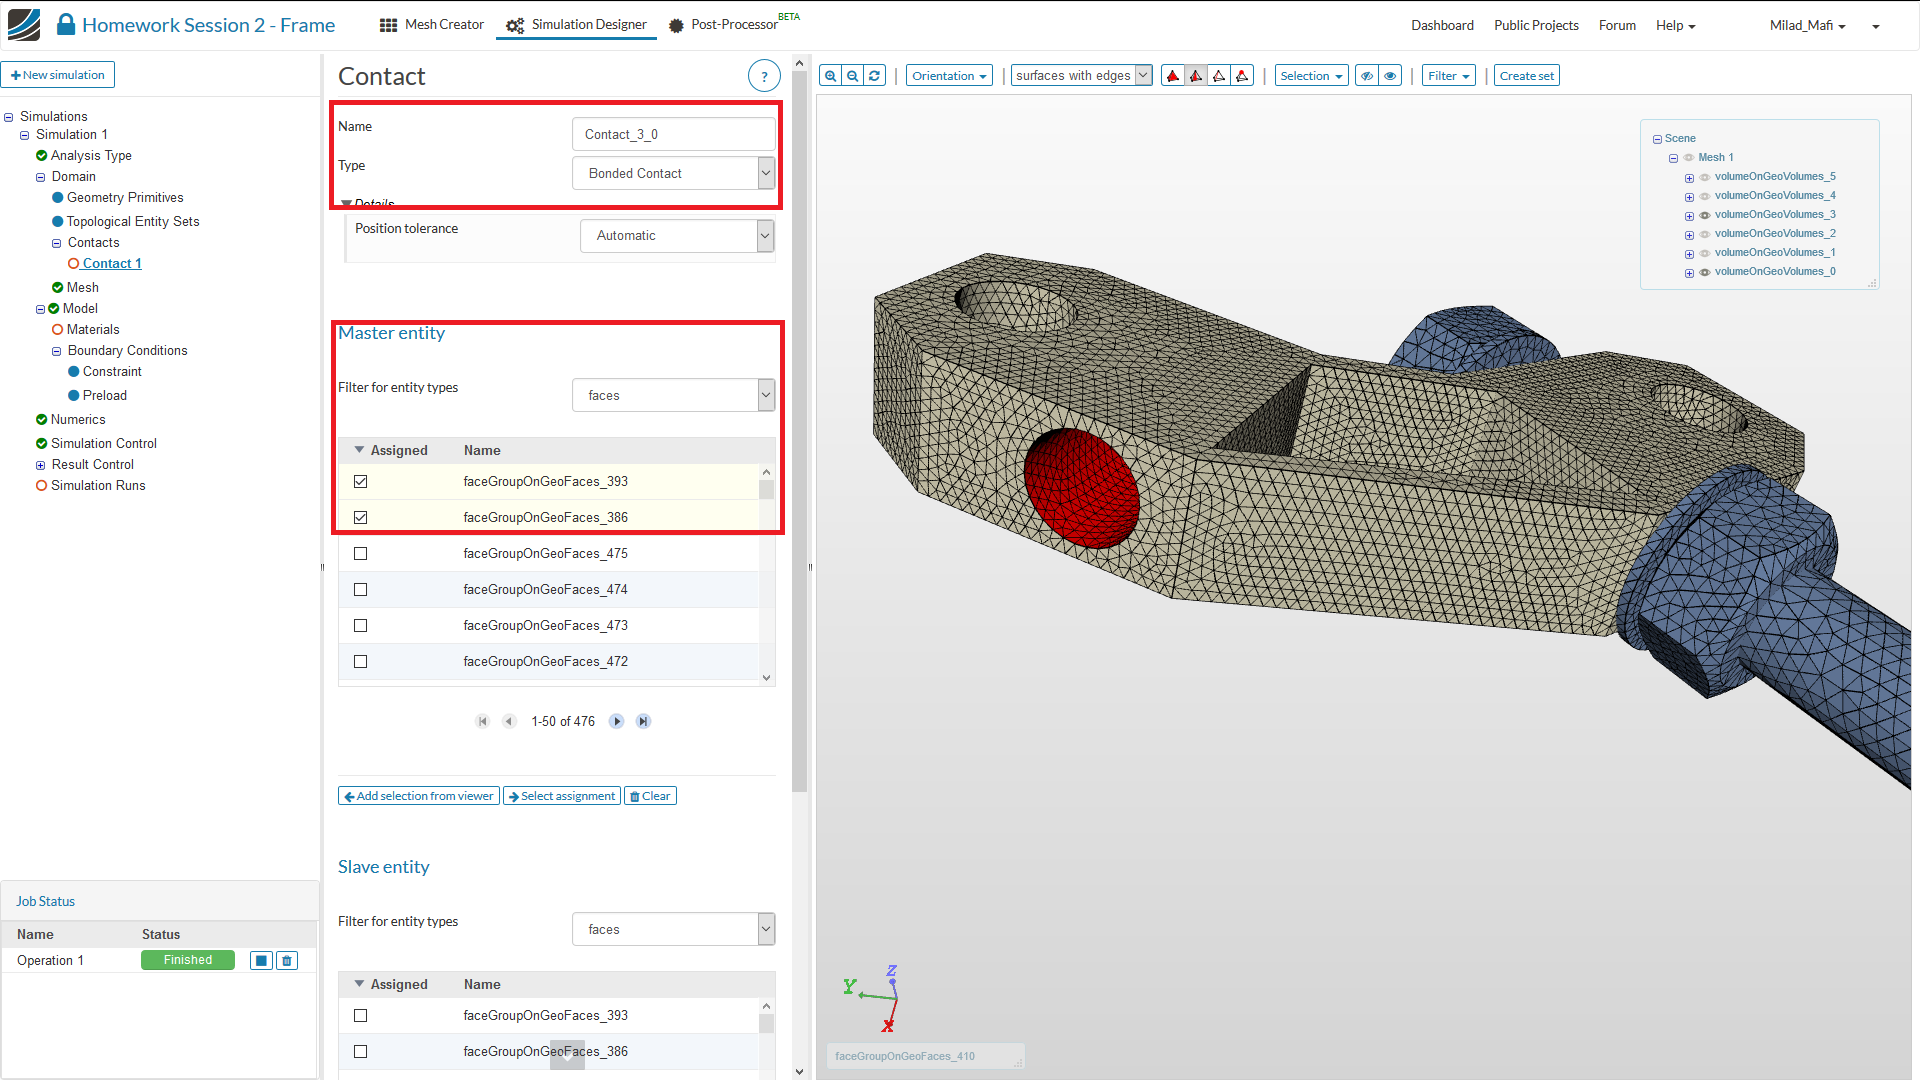
Task: Reset the viewer with refresh icon
Action: coord(875,76)
